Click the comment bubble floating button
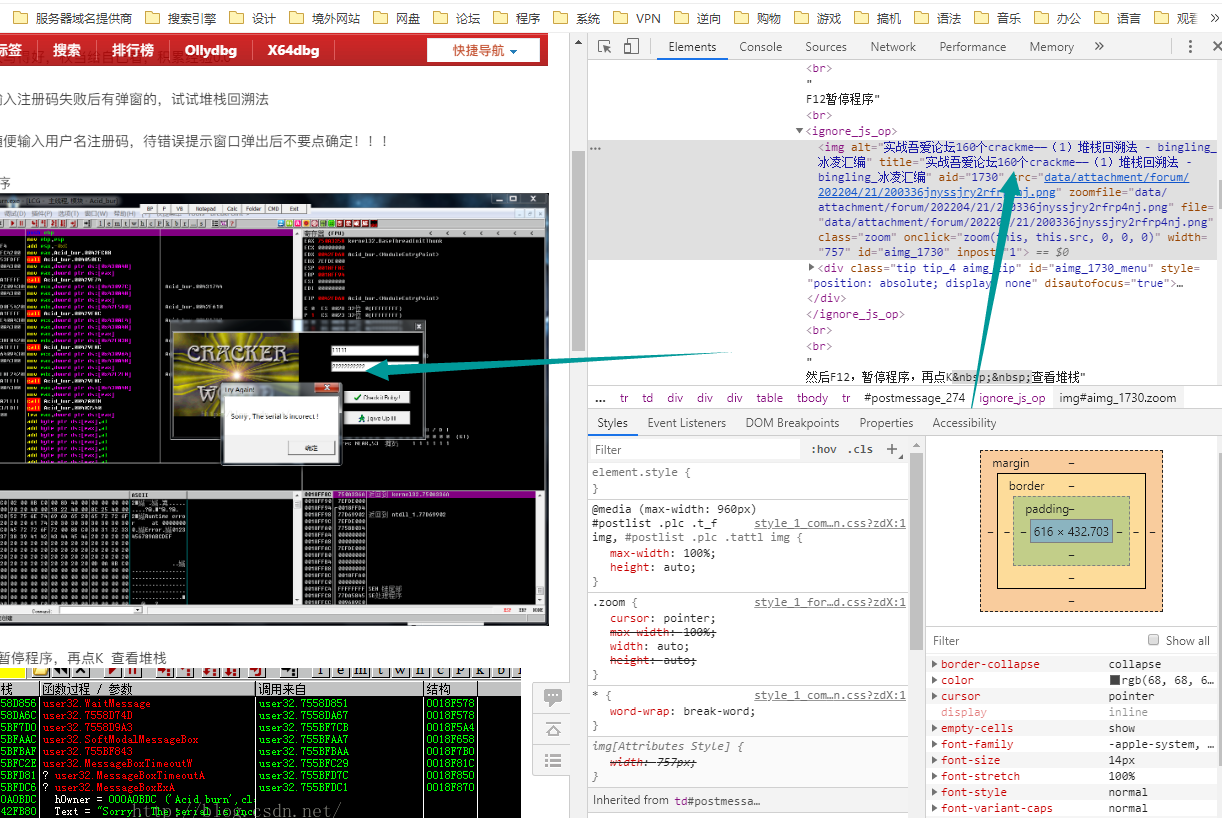The width and height of the screenshot is (1222, 818). pyautogui.click(x=553, y=698)
